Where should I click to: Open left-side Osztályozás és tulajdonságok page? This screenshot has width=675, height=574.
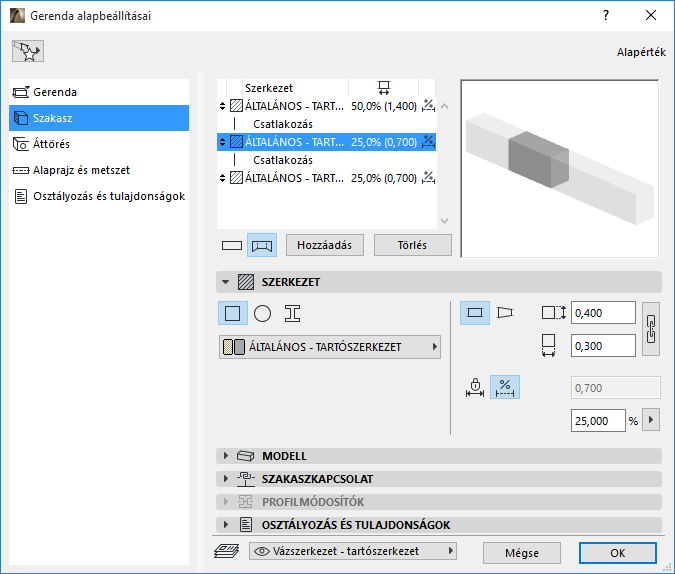[99, 196]
